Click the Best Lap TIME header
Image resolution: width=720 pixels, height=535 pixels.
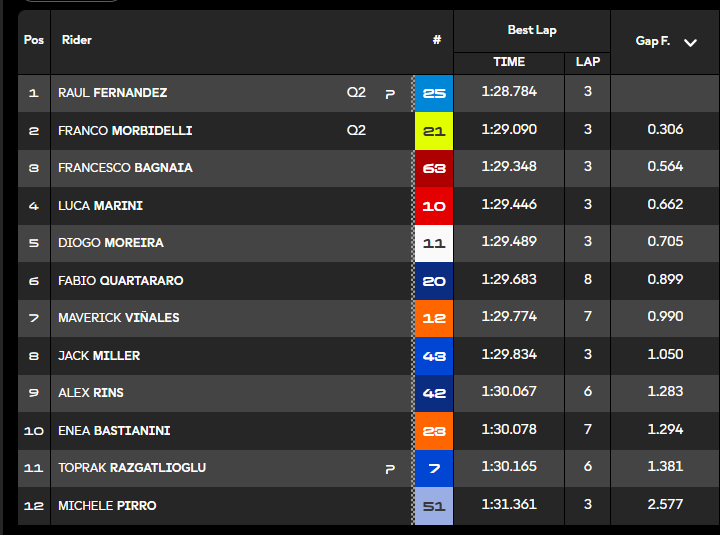509,62
